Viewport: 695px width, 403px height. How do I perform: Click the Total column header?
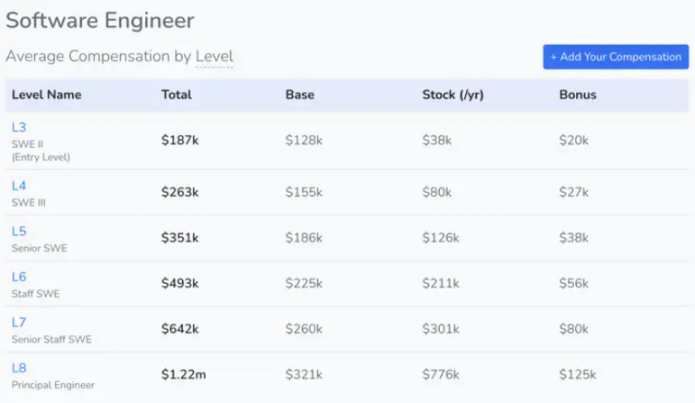pyautogui.click(x=176, y=94)
